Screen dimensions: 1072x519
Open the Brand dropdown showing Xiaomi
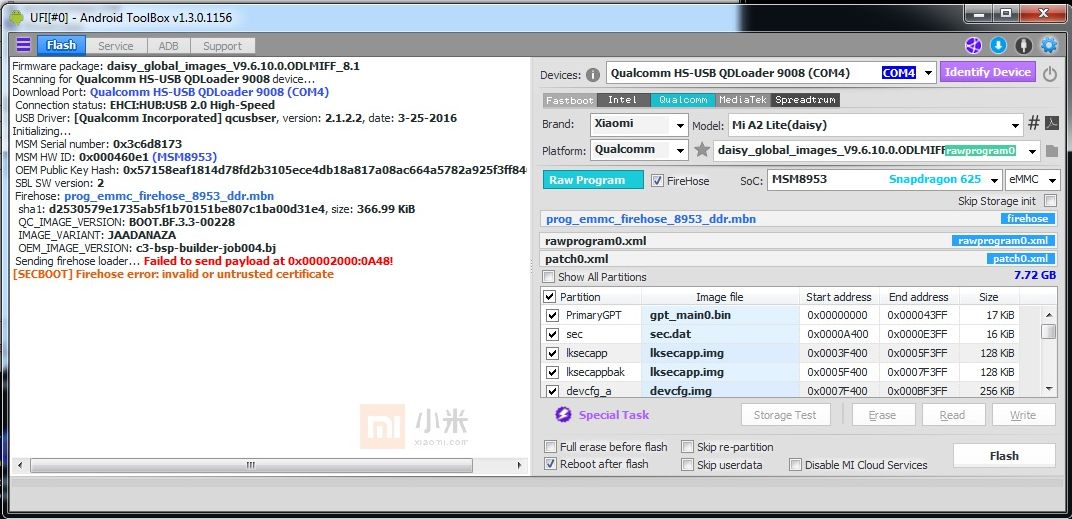click(x=680, y=126)
